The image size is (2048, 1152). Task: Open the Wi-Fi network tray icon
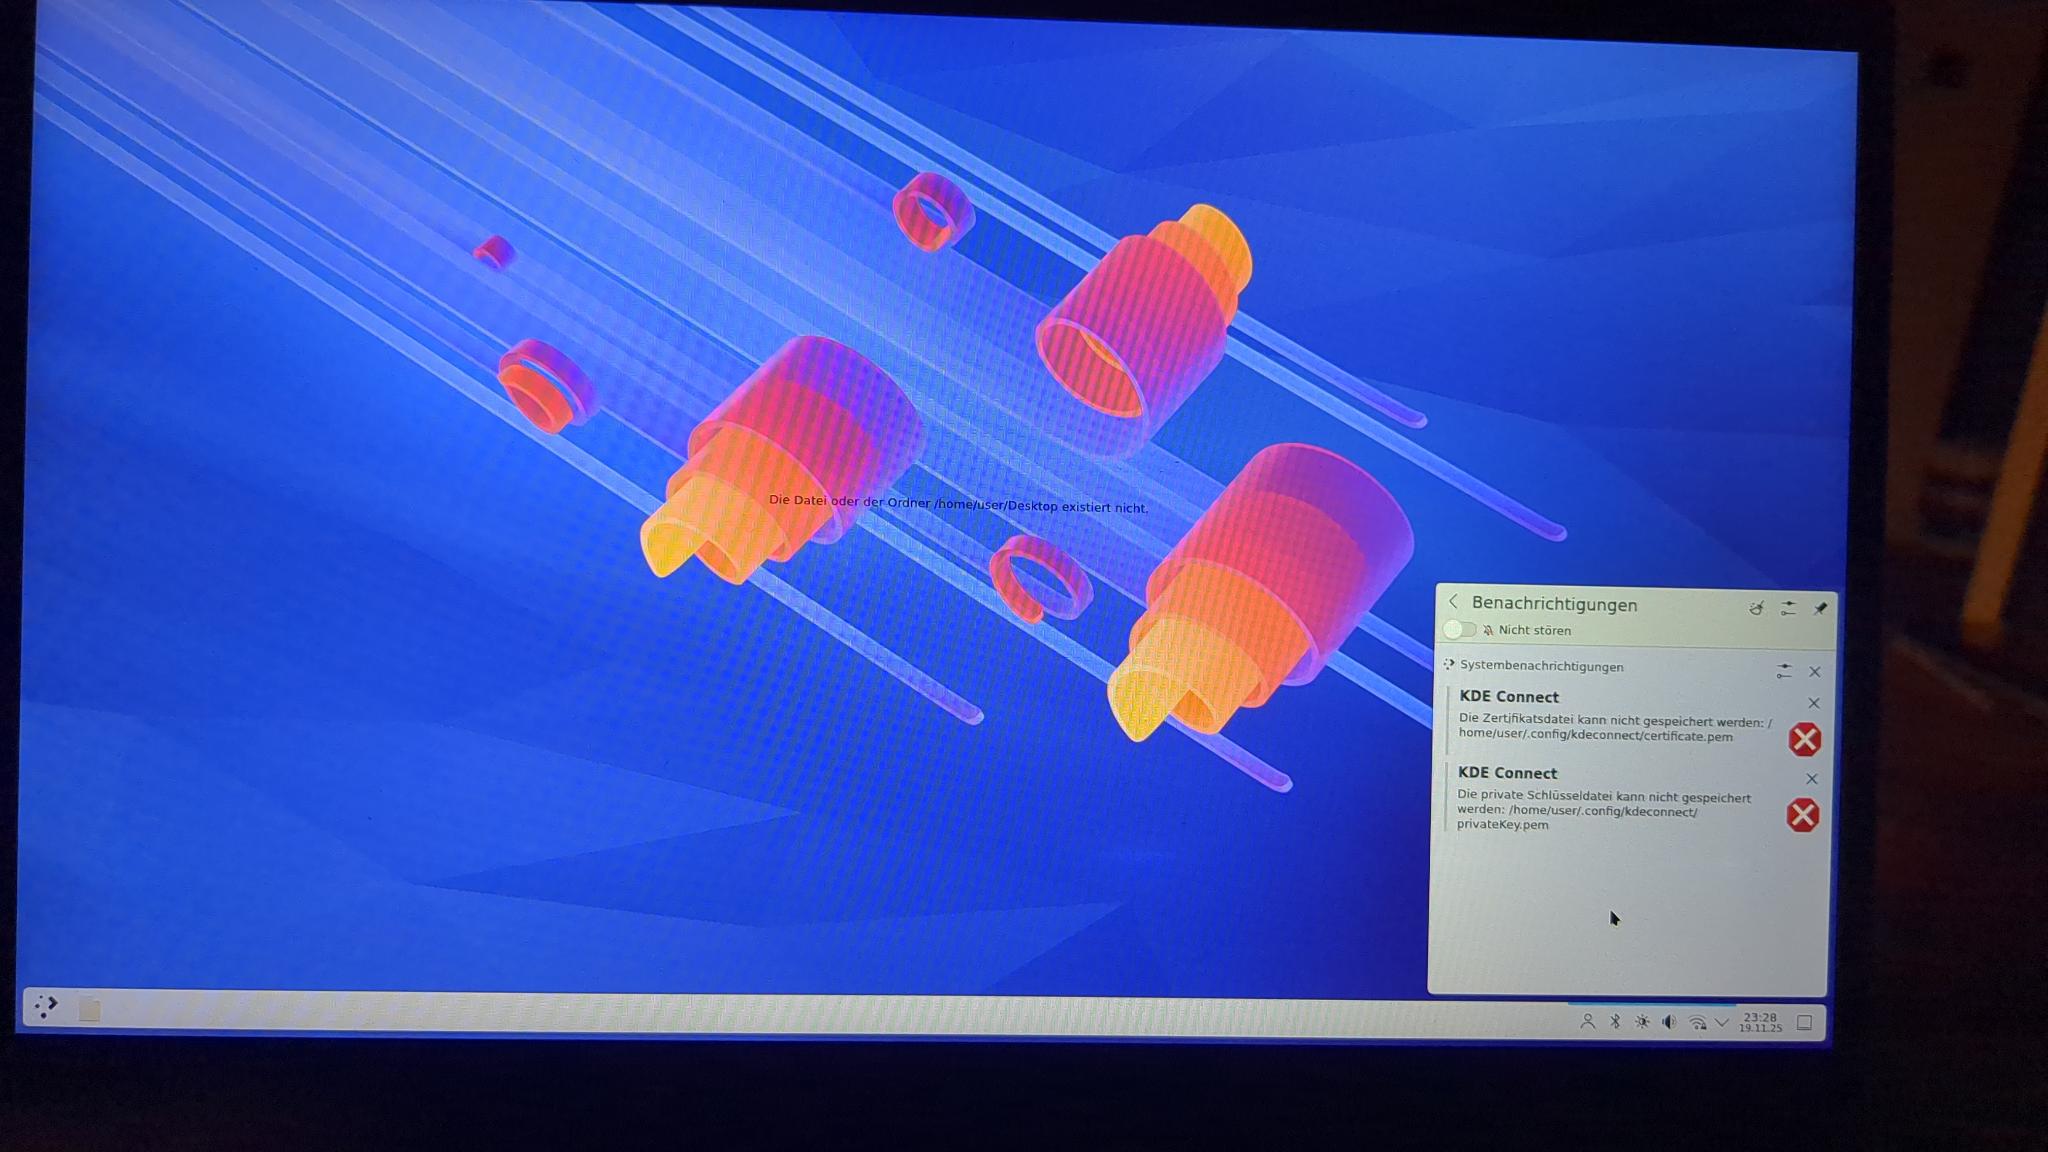[1697, 1023]
